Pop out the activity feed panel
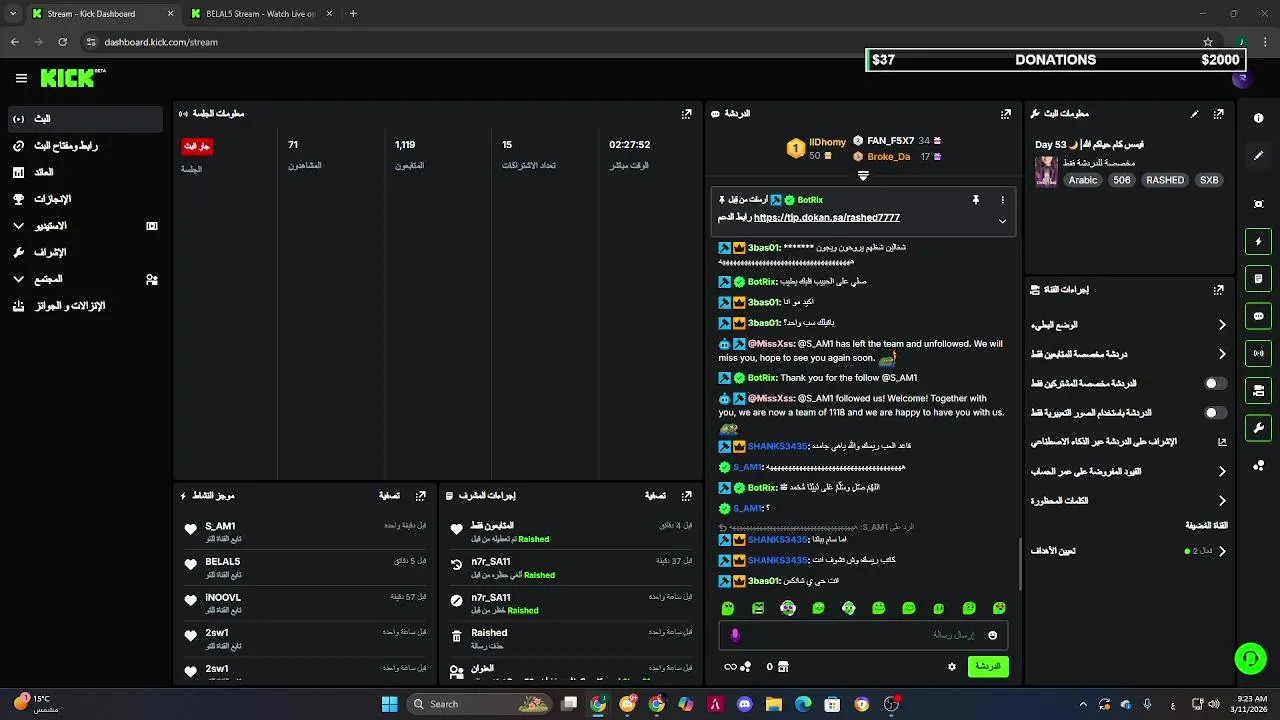Image resolution: width=1280 pixels, height=720 pixels. coord(421,496)
